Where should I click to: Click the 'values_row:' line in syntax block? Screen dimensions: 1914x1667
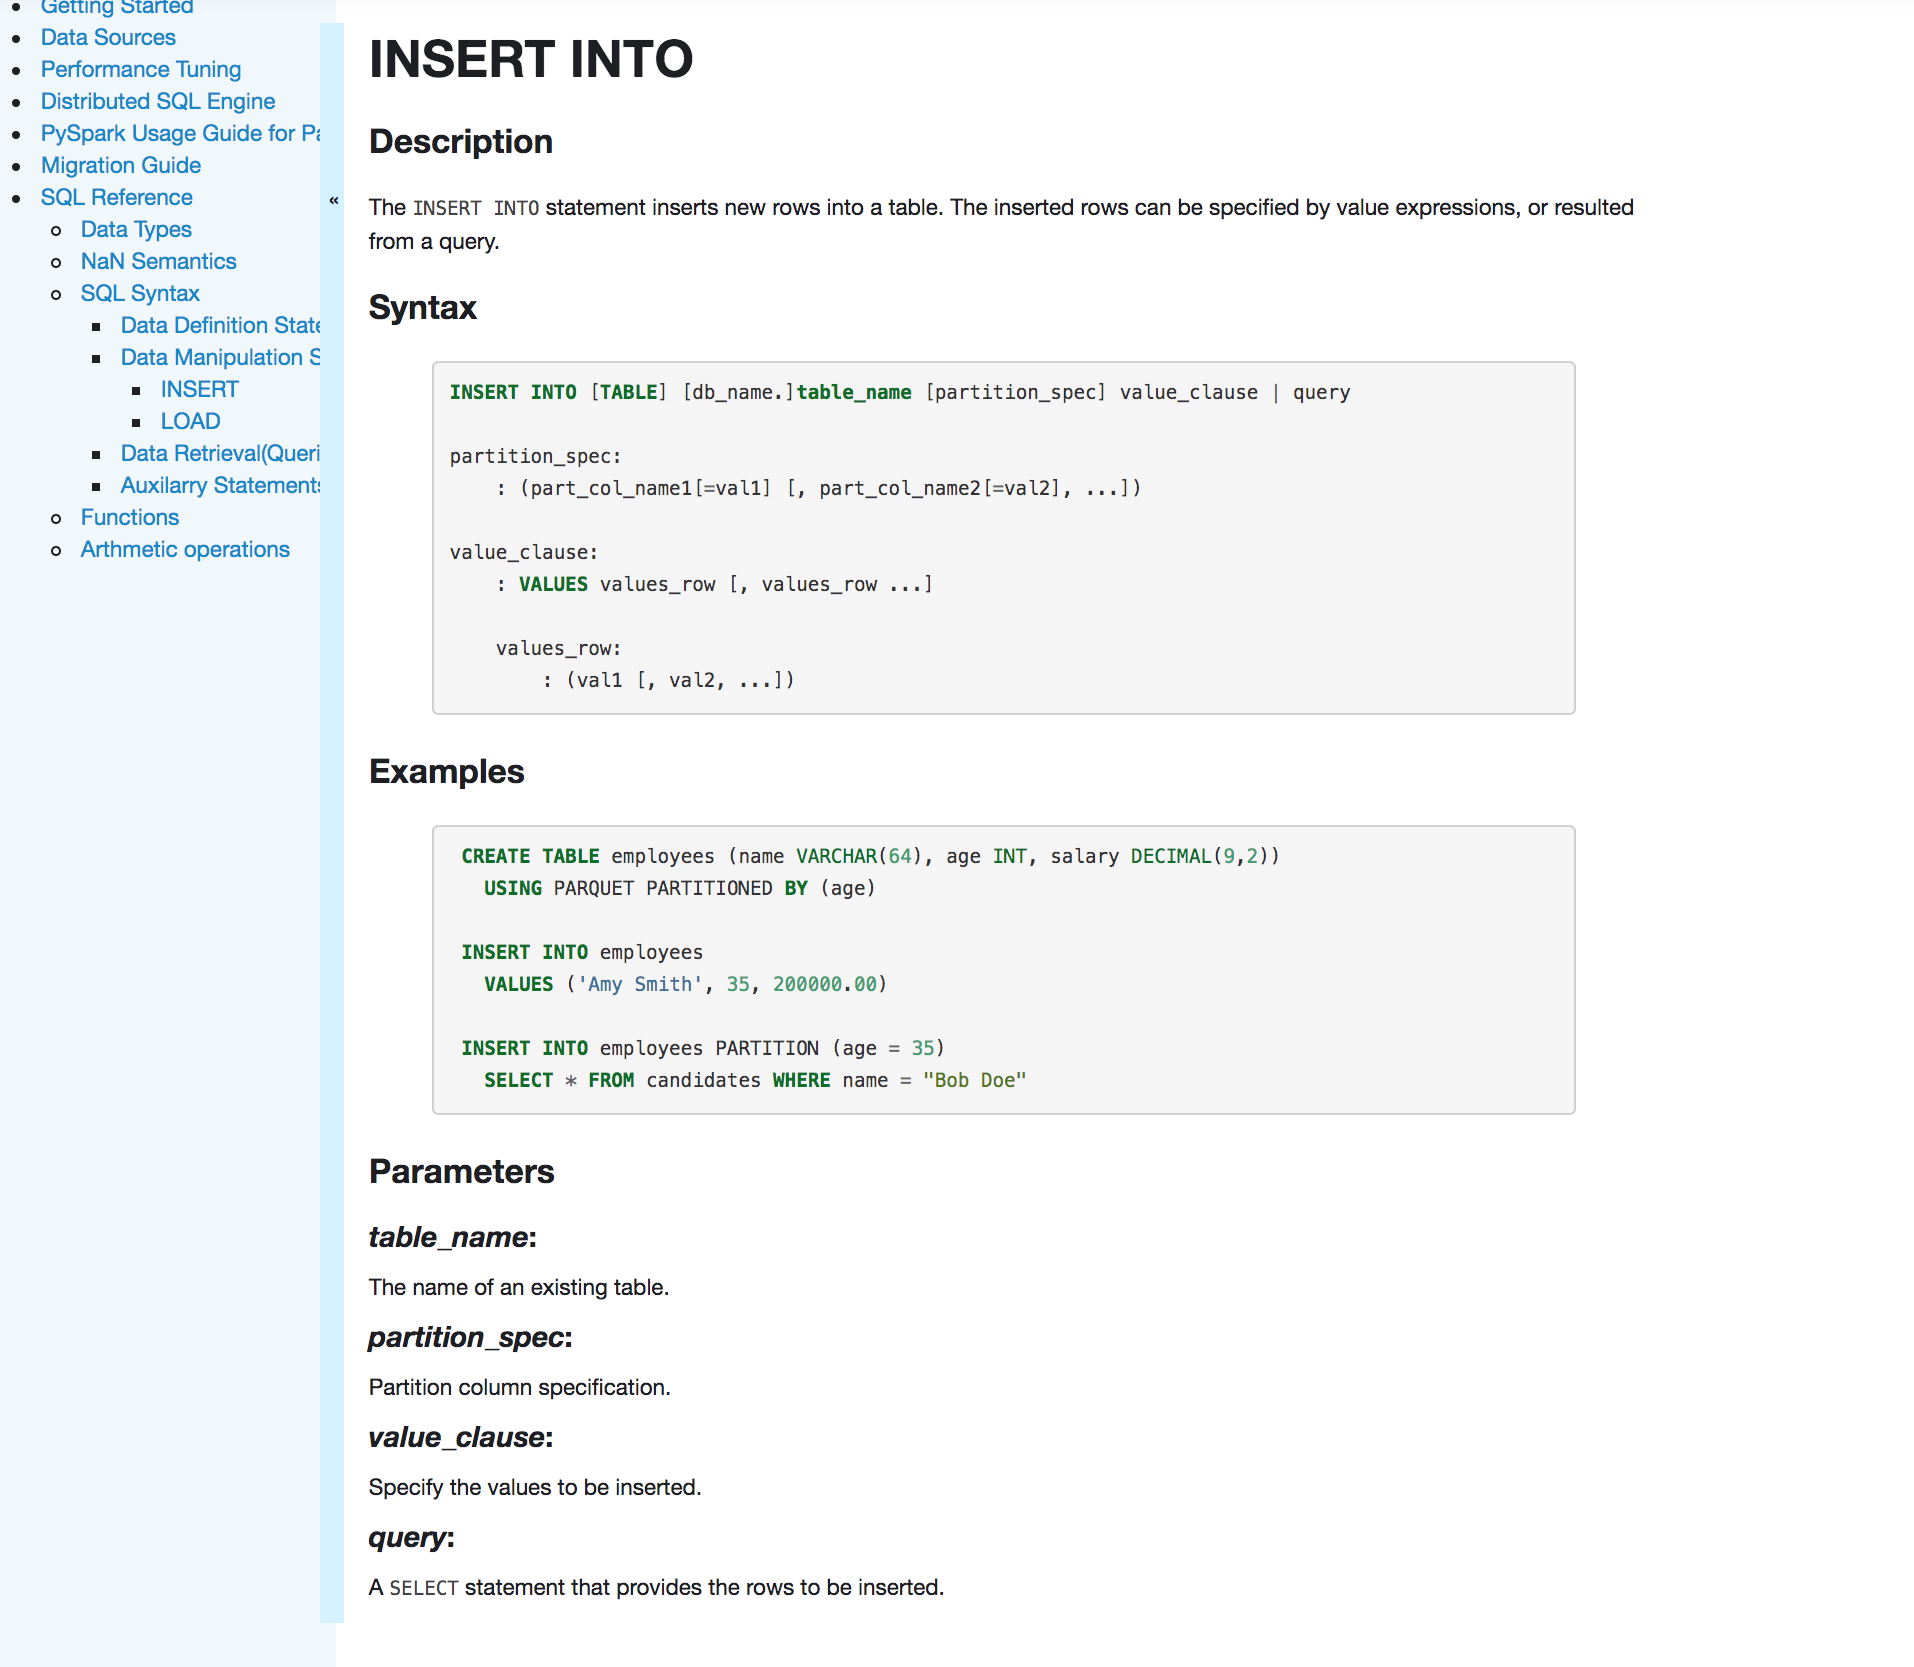click(559, 648)
